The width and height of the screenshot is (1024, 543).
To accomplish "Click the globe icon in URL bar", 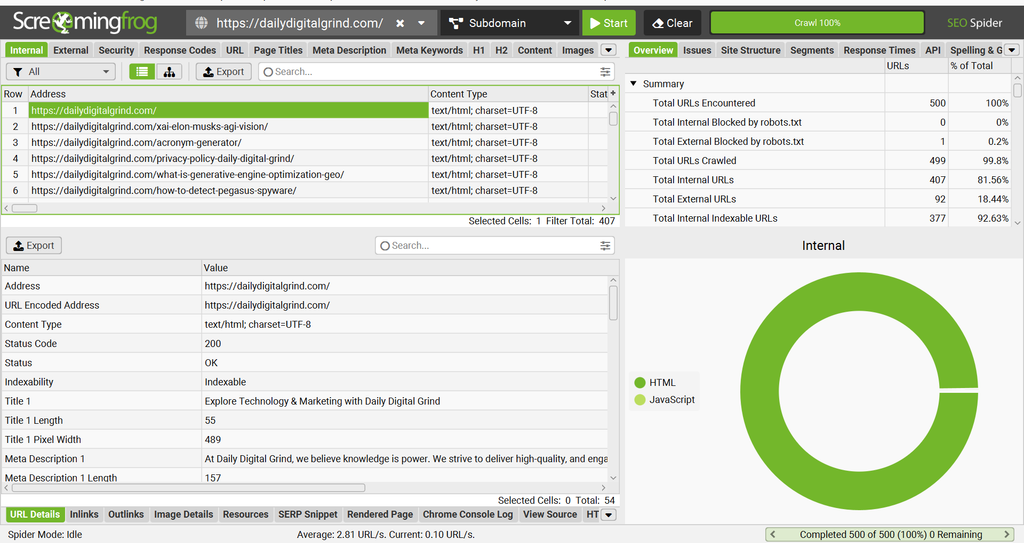I will point(201,24).
